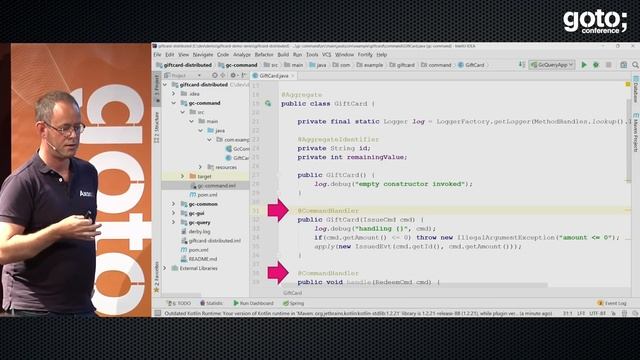Open the Structure side tool window

coord(156,127)
